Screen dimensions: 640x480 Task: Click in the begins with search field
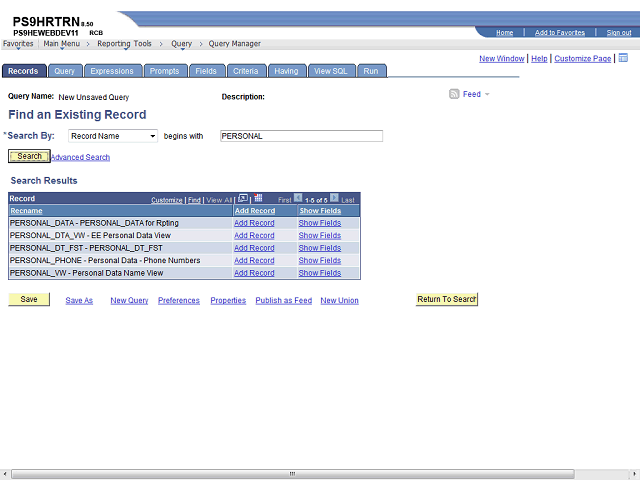[x=301, y=136]
